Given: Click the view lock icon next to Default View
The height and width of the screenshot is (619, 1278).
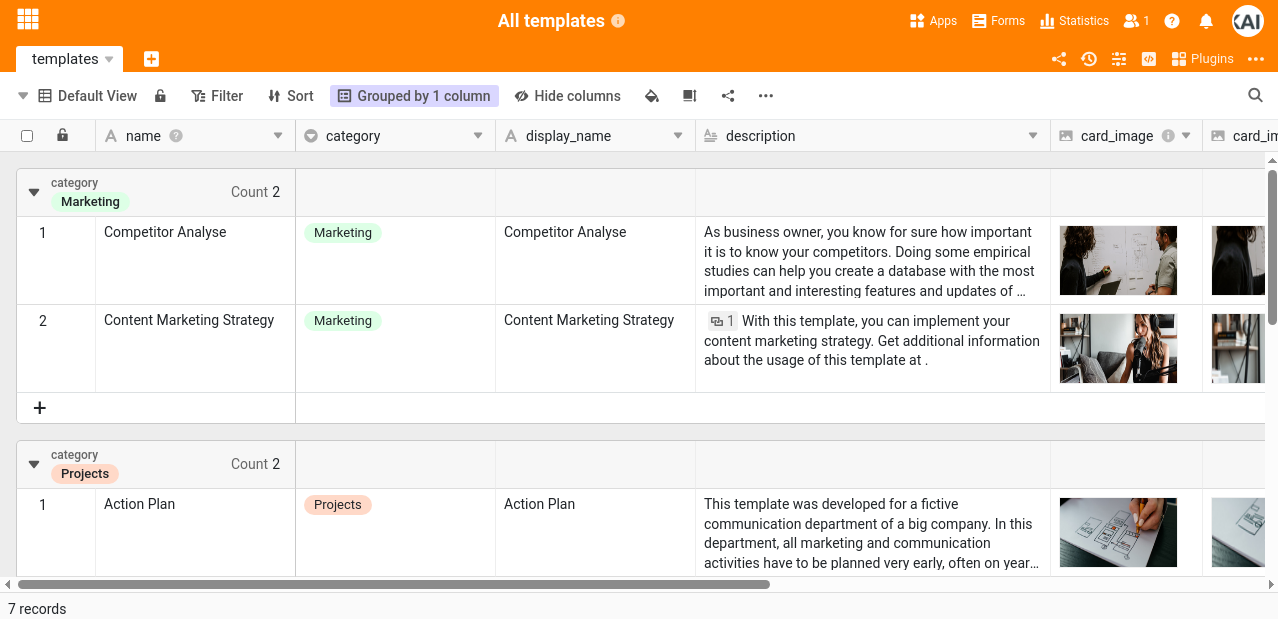Looking at the screenshot, I should tap(160, 96).
